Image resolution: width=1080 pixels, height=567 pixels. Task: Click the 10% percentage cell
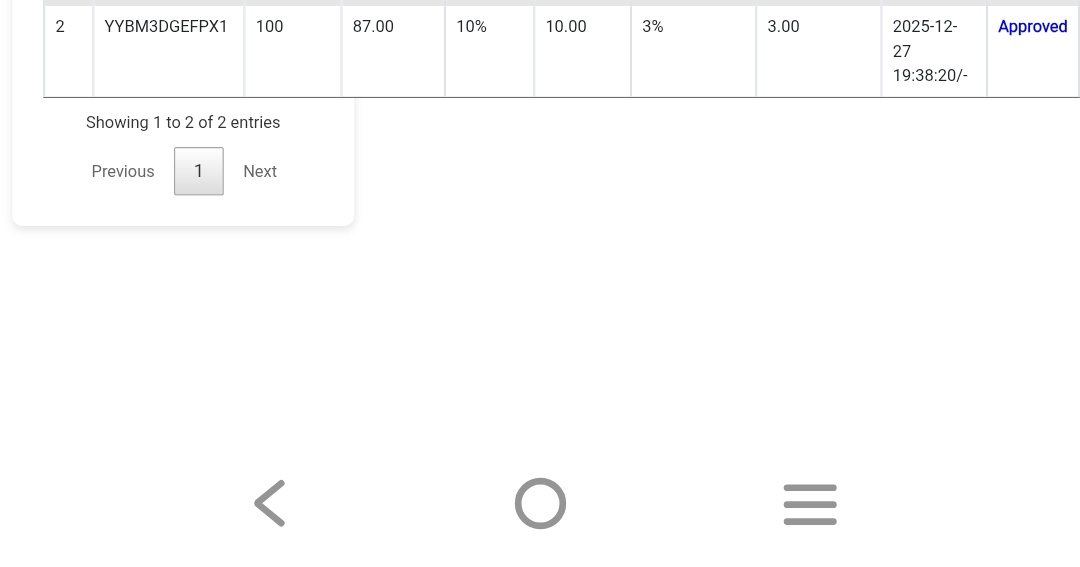coord(471,27)
